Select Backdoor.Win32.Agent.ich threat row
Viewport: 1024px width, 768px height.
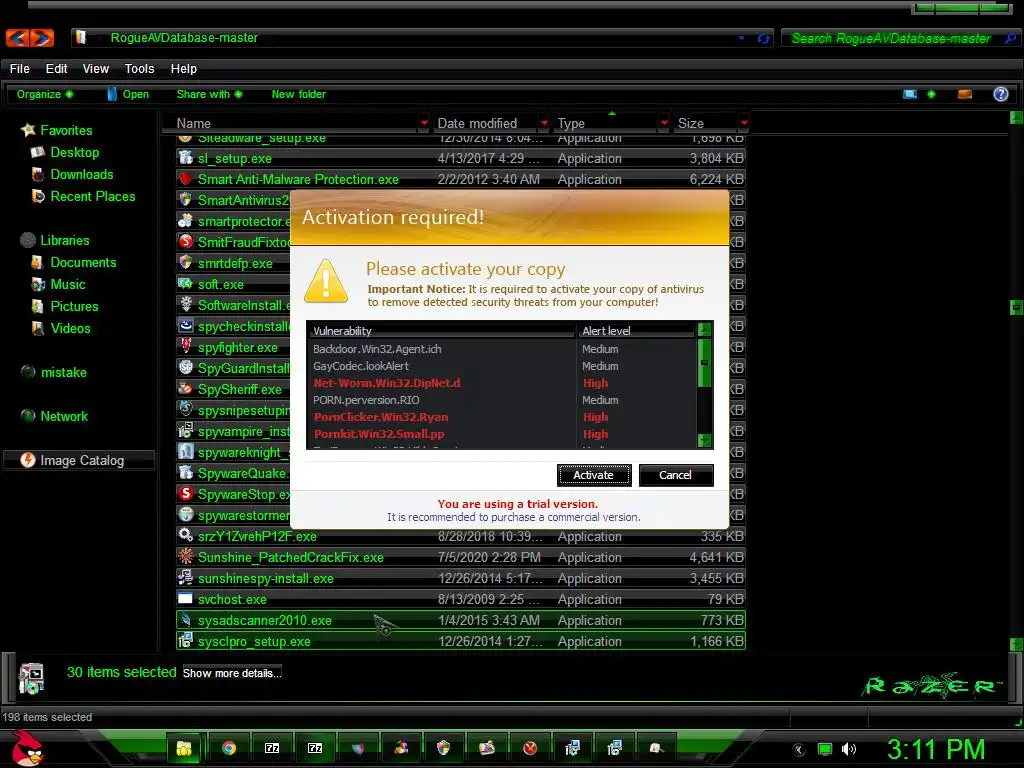click(502, 349)
